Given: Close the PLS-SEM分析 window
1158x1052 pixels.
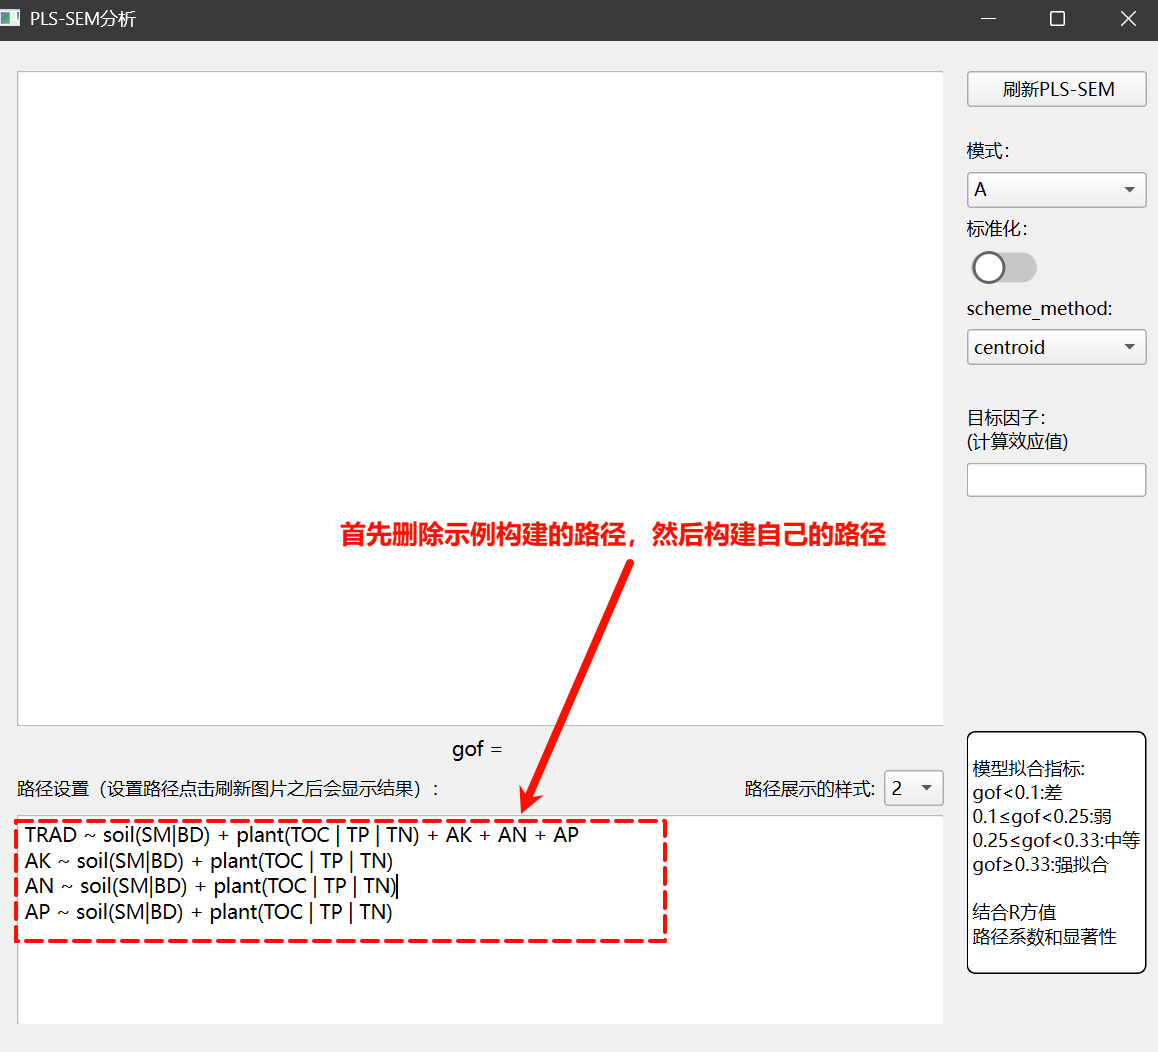Looking at the screenshot, I should tap(1128, 19).
